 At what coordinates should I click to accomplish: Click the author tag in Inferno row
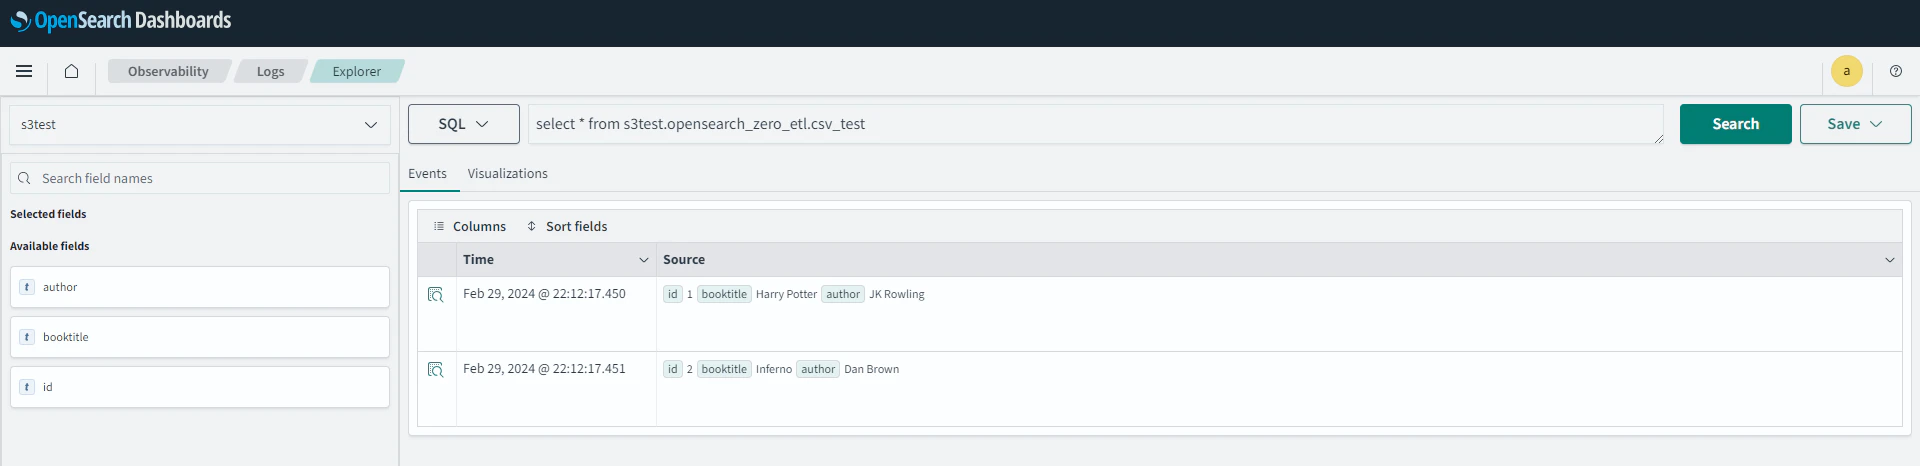[x=818, y=370]
